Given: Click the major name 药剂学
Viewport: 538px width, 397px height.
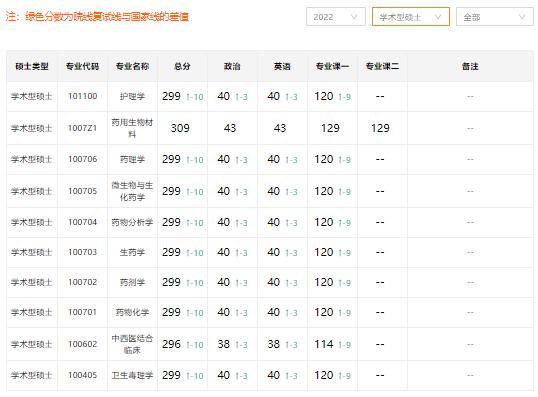Looking at the screenshot, I should [x=132, y=282].
